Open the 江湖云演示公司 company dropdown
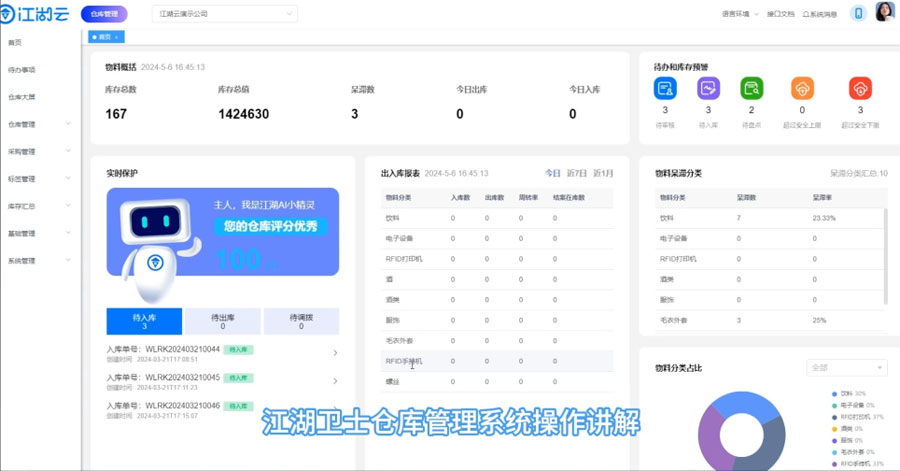 (x=226, y=14)
